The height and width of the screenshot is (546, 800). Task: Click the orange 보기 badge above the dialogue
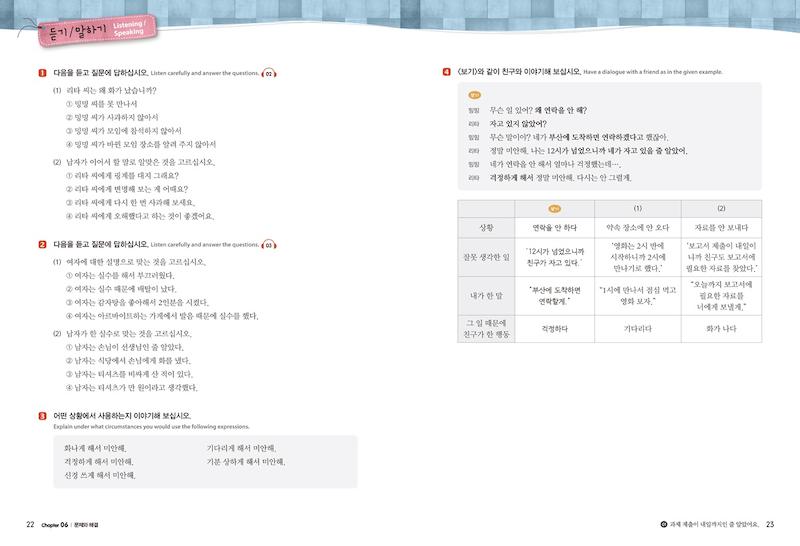pyautogui.click(x=474, y=95)
